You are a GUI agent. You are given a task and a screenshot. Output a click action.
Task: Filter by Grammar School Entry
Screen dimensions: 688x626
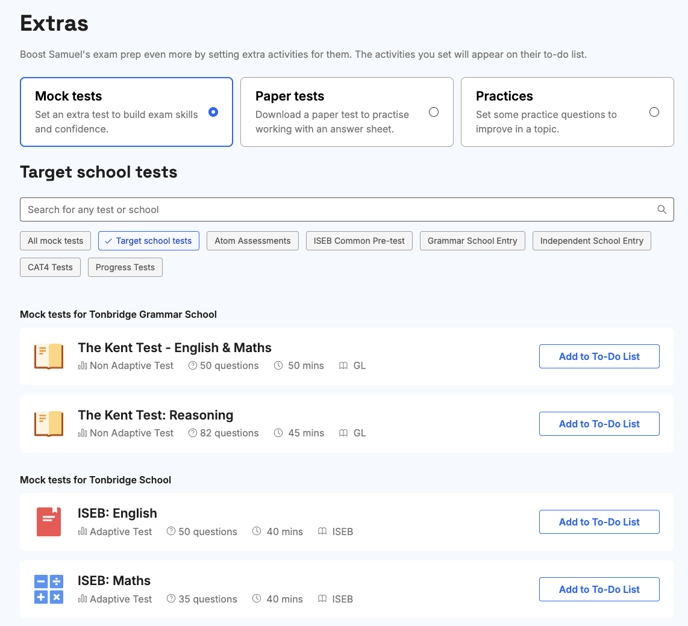click(x=472, y=241)
